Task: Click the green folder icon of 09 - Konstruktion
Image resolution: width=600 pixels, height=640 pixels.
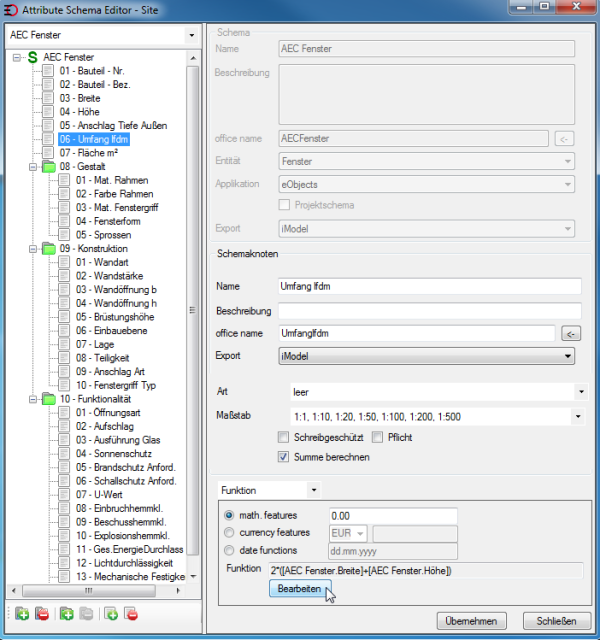Action: click(x=49, y=249)
